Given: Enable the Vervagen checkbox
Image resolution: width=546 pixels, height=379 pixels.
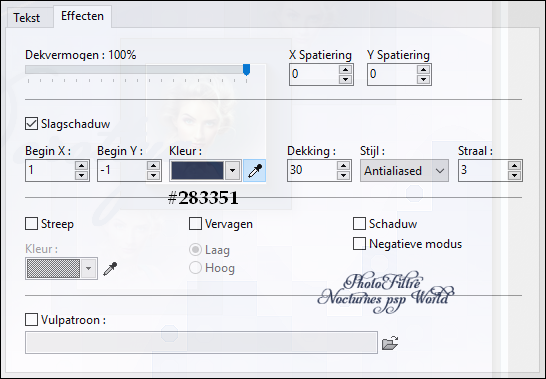Looking at the screenshot, I should 195,224.
